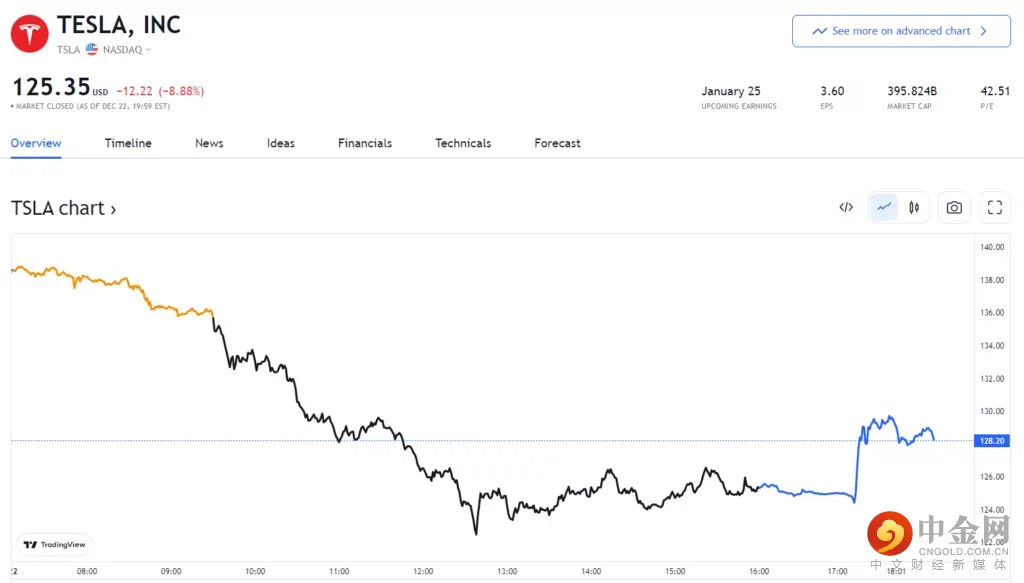Open the embed code icon
The image size is (1024, 583).
(x=846, y=207)
